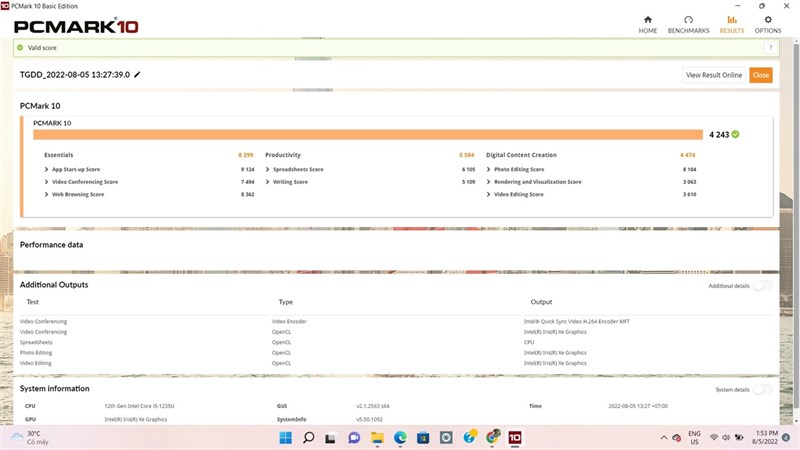Click View Result Online button
The image size is (800, 450).
[x=714, y=75]
